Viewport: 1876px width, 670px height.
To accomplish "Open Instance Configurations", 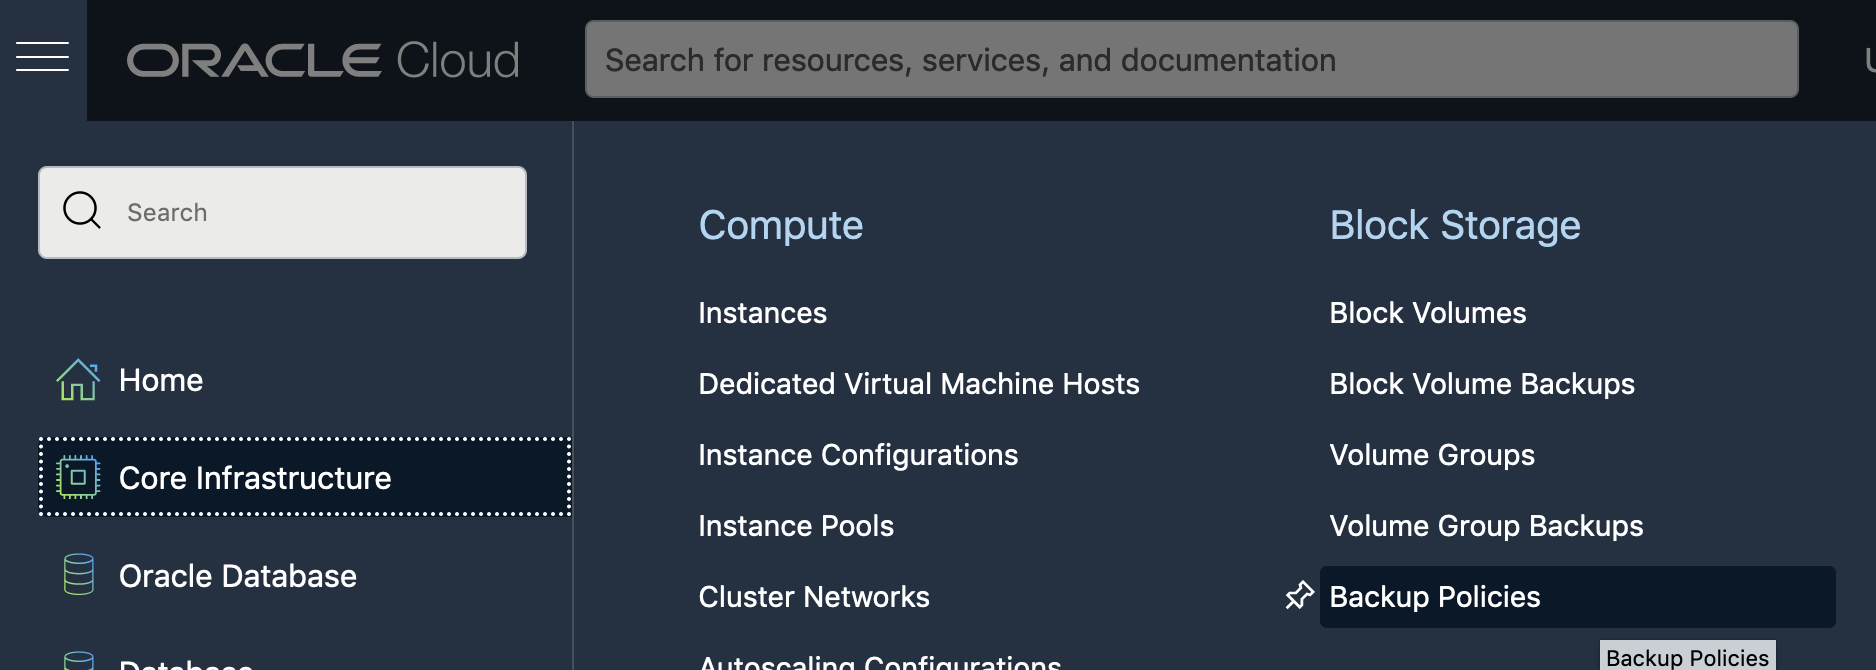I will click(857, 455).
